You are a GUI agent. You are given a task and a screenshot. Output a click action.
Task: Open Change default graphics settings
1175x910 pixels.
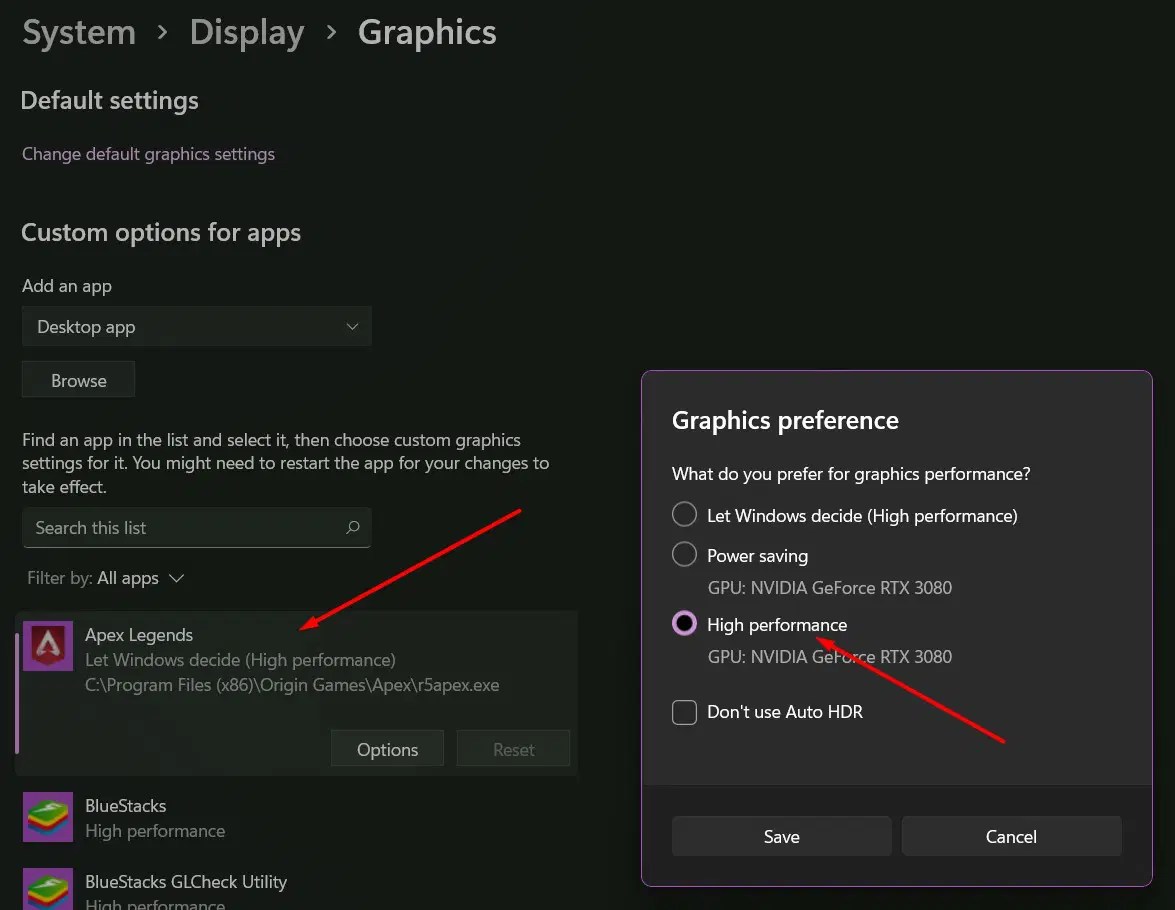click(x=148, y=154)
